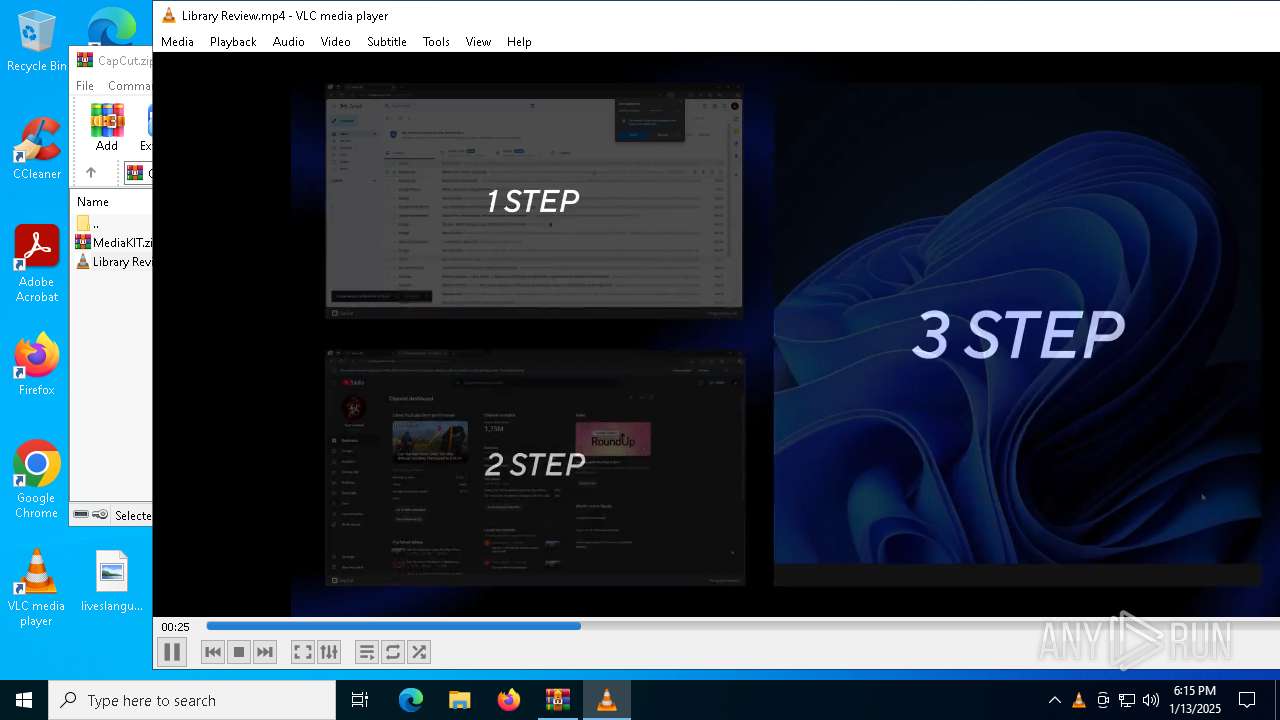Open File Explorer from taskbar
The height and width of the screenshot is (720, 1280).
point(460,700)
